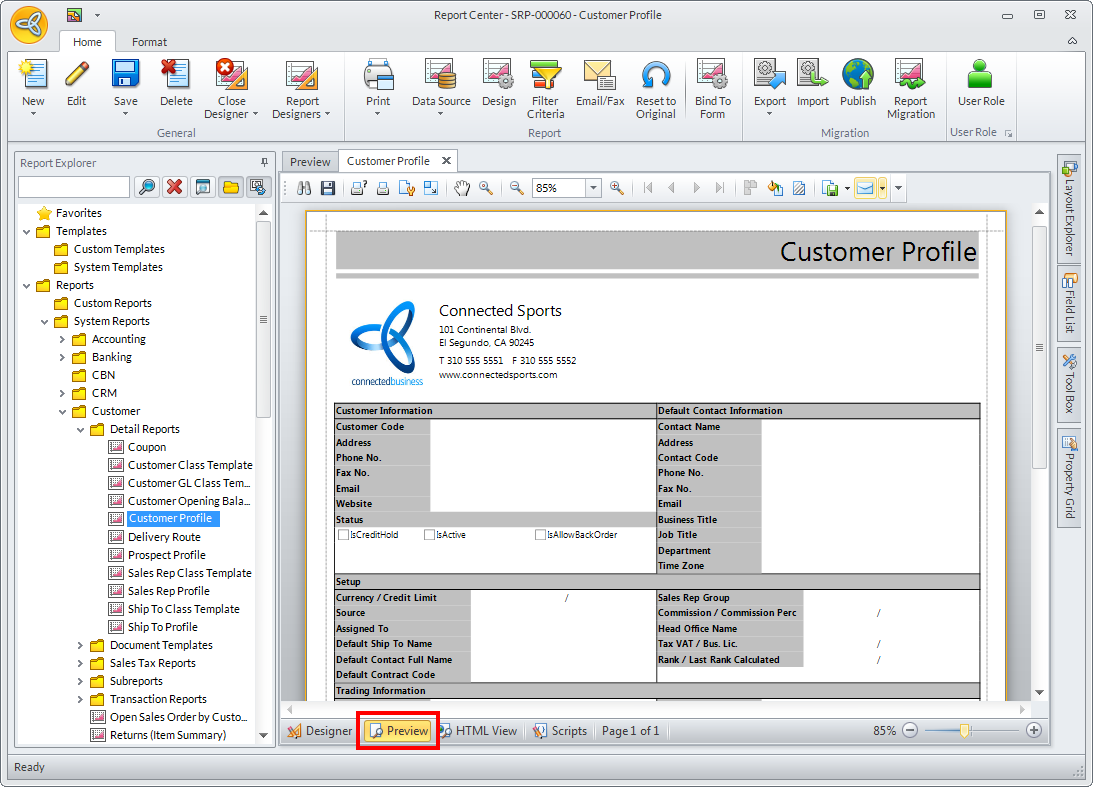Switch to Designer view button
Viewport: 1093px width, 787px height.
[320, 731]
